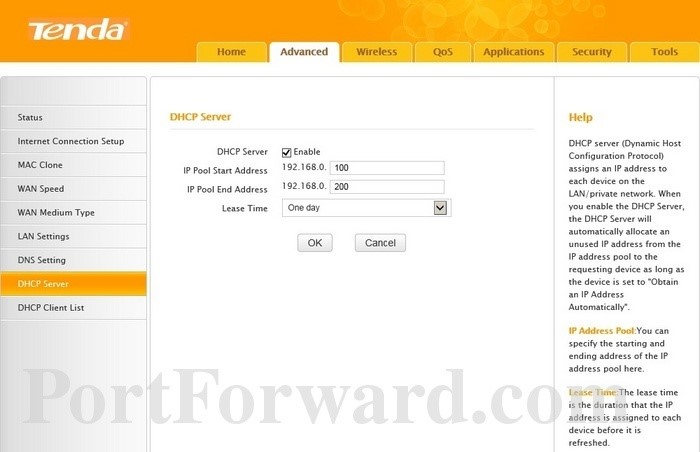Open the Security tab

(x=591, y=52)
